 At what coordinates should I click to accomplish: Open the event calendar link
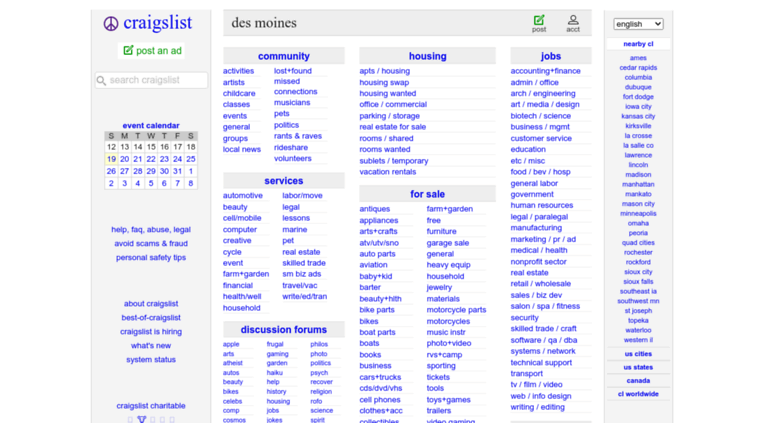pyautogui.click(x=151, y=125)
